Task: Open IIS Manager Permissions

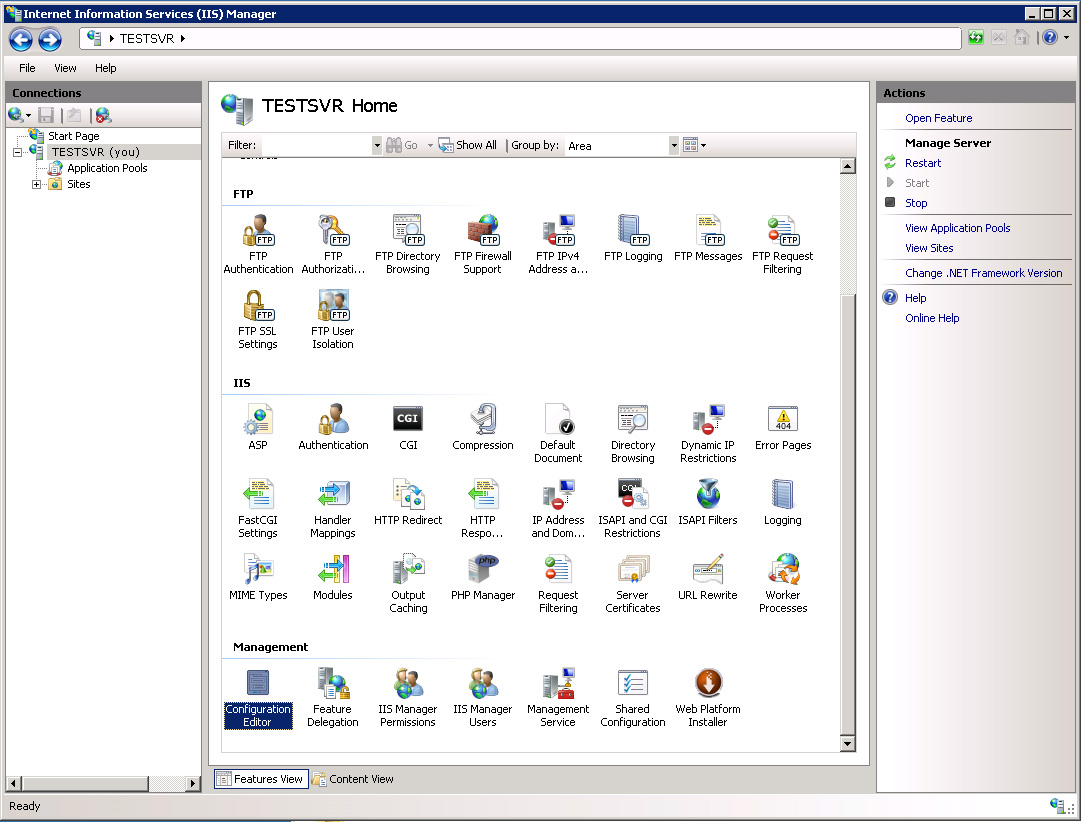Action: coord(407,697)
